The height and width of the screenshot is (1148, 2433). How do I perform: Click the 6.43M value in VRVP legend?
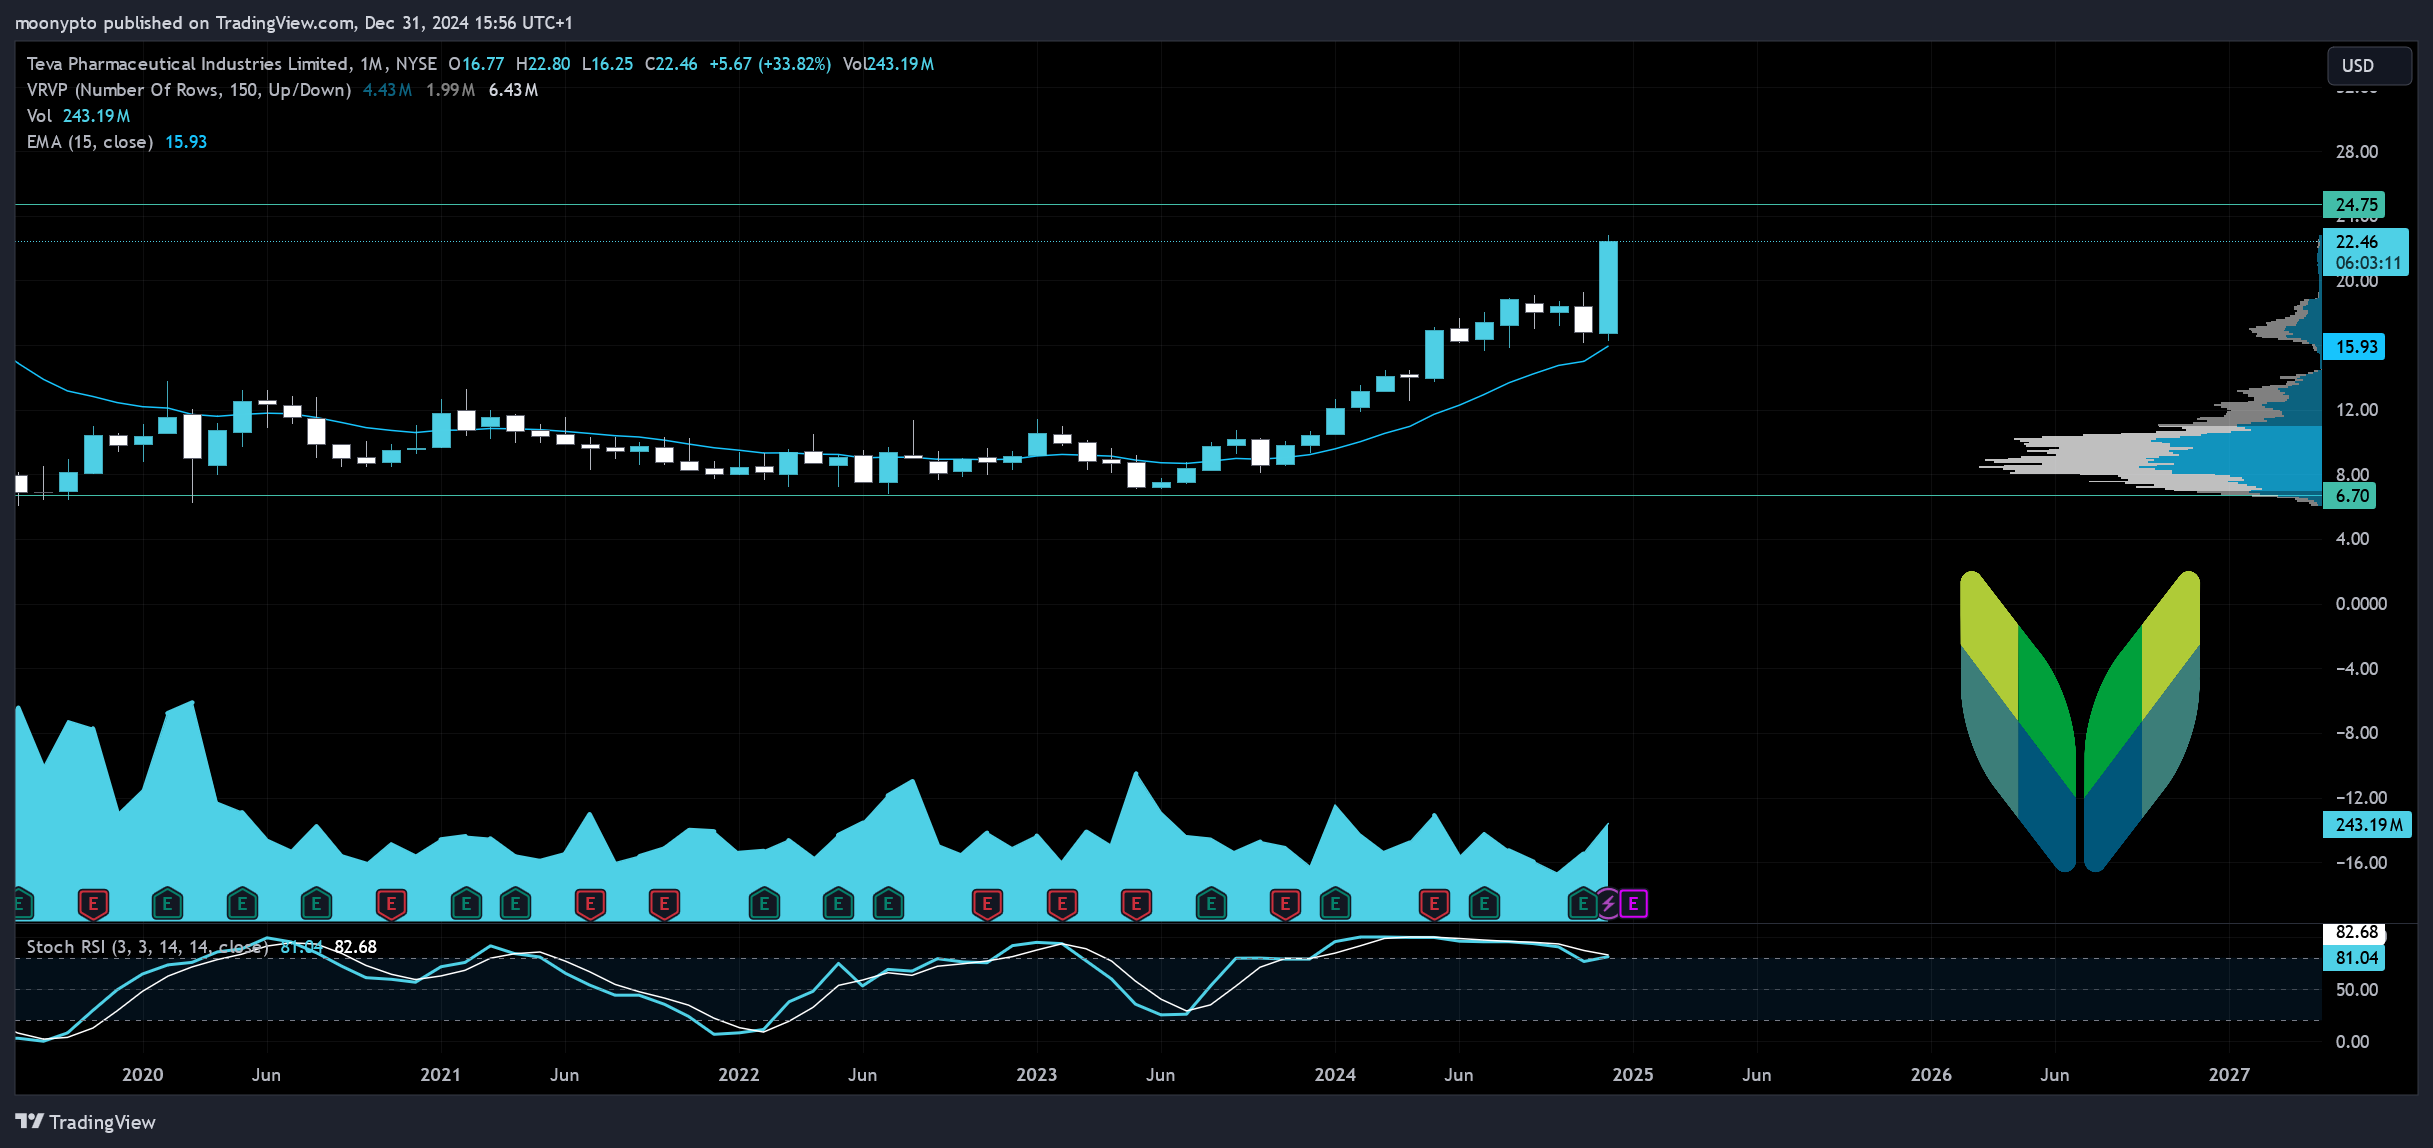(513, 90)
